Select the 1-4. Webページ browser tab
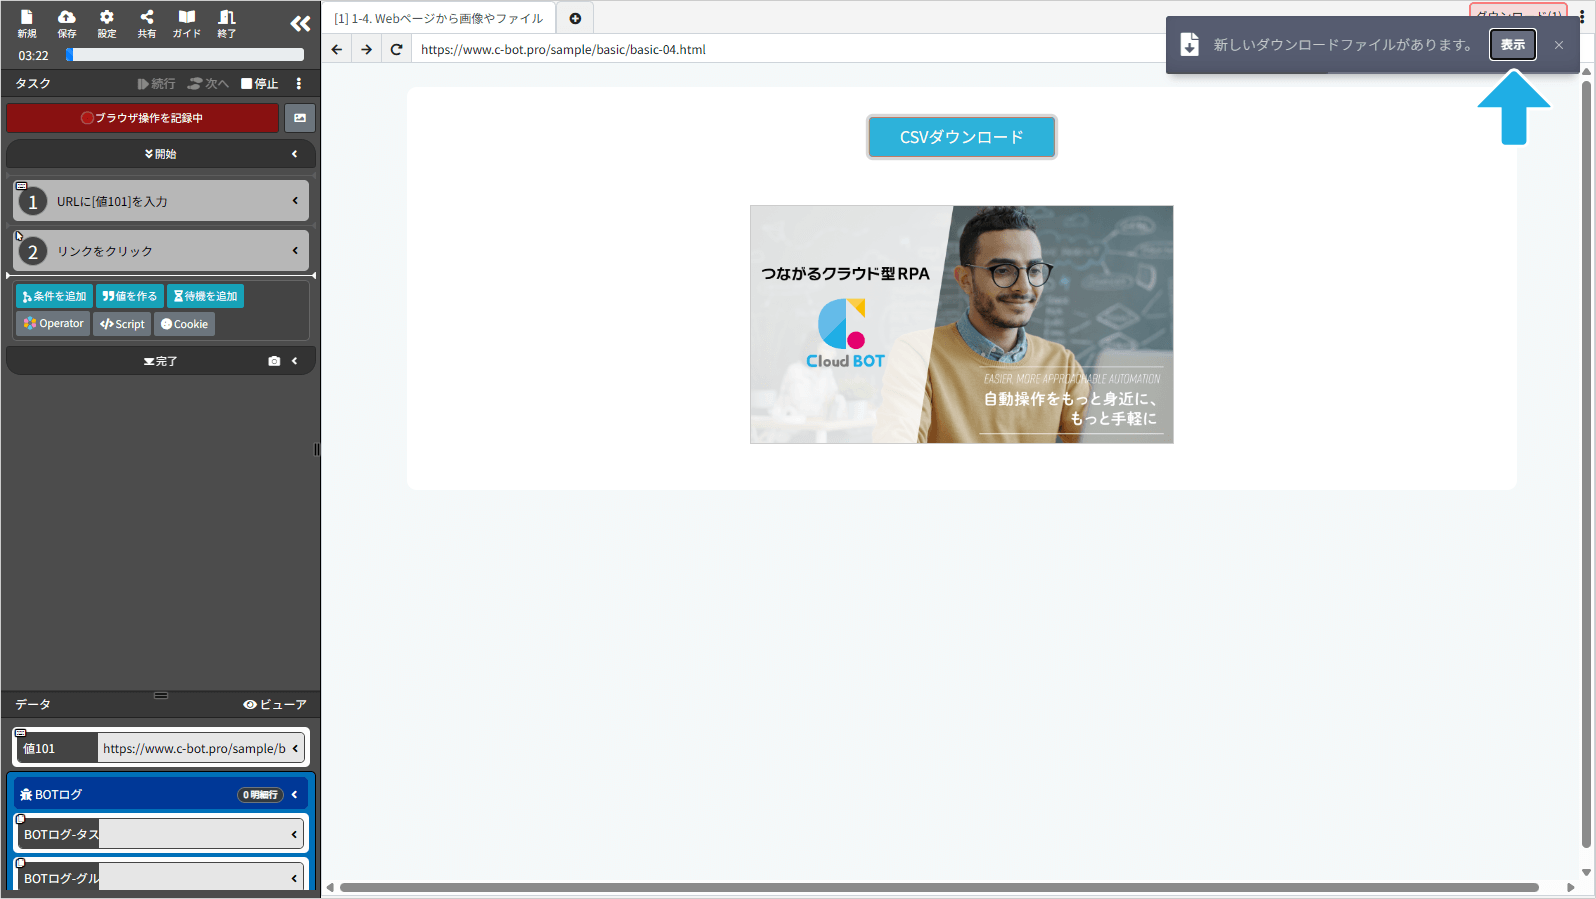Screen dimensions: 1596x899 (438, 18)
